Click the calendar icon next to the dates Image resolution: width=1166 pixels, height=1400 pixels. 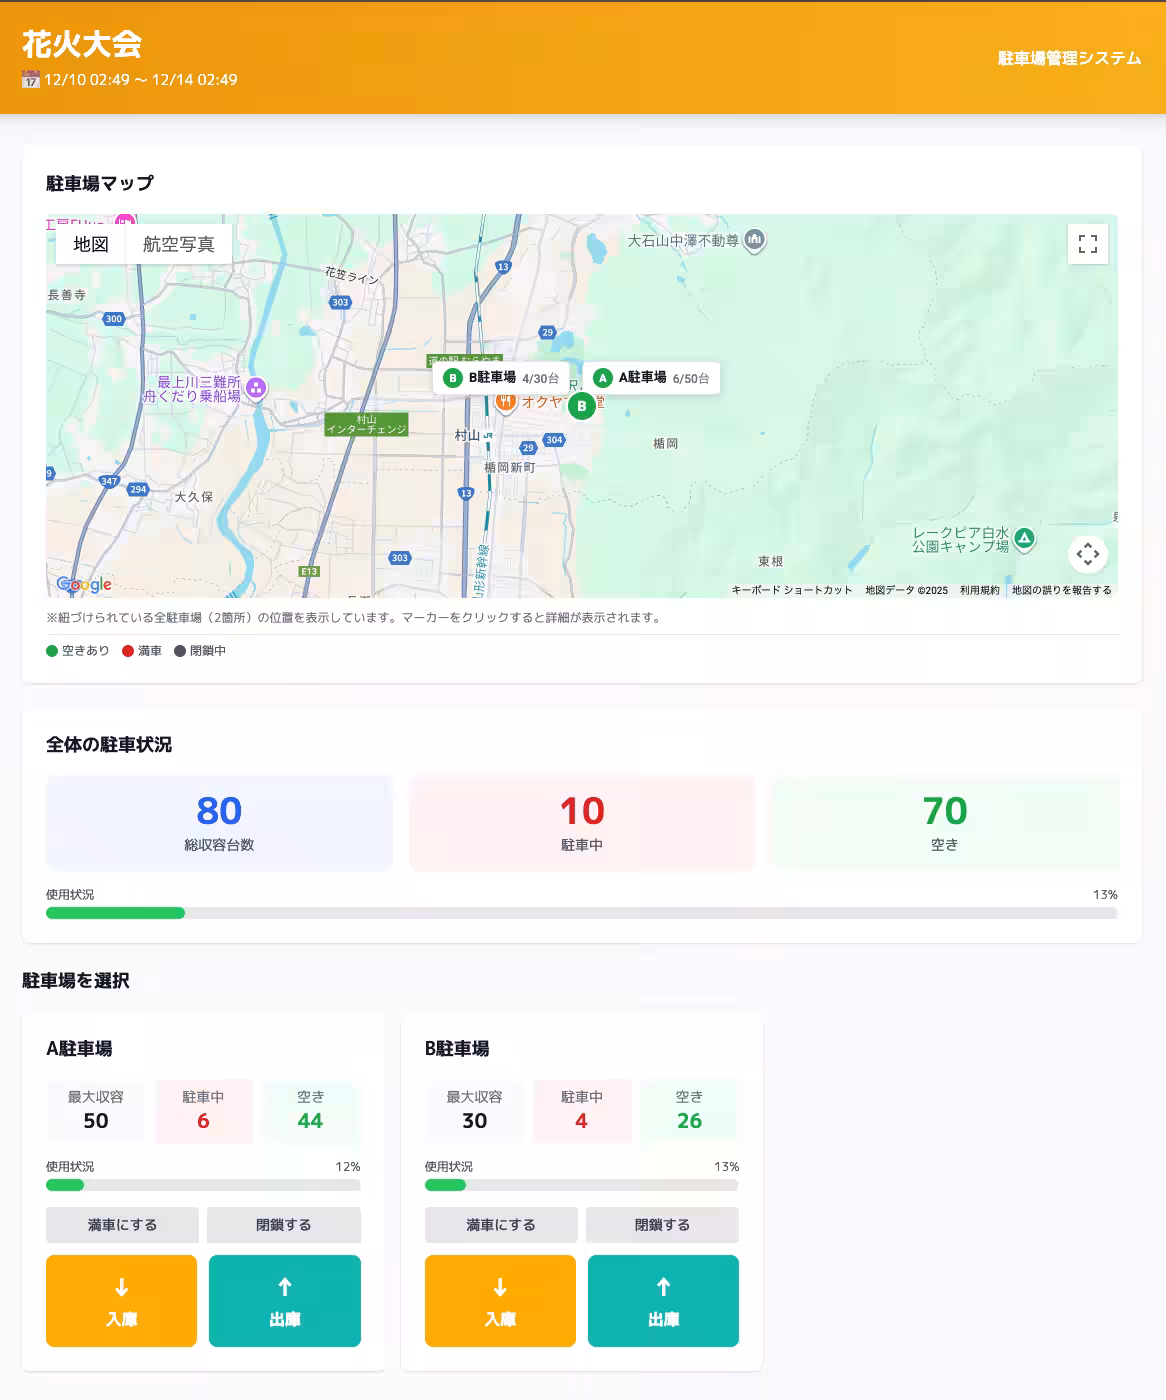tap(30, 79)
